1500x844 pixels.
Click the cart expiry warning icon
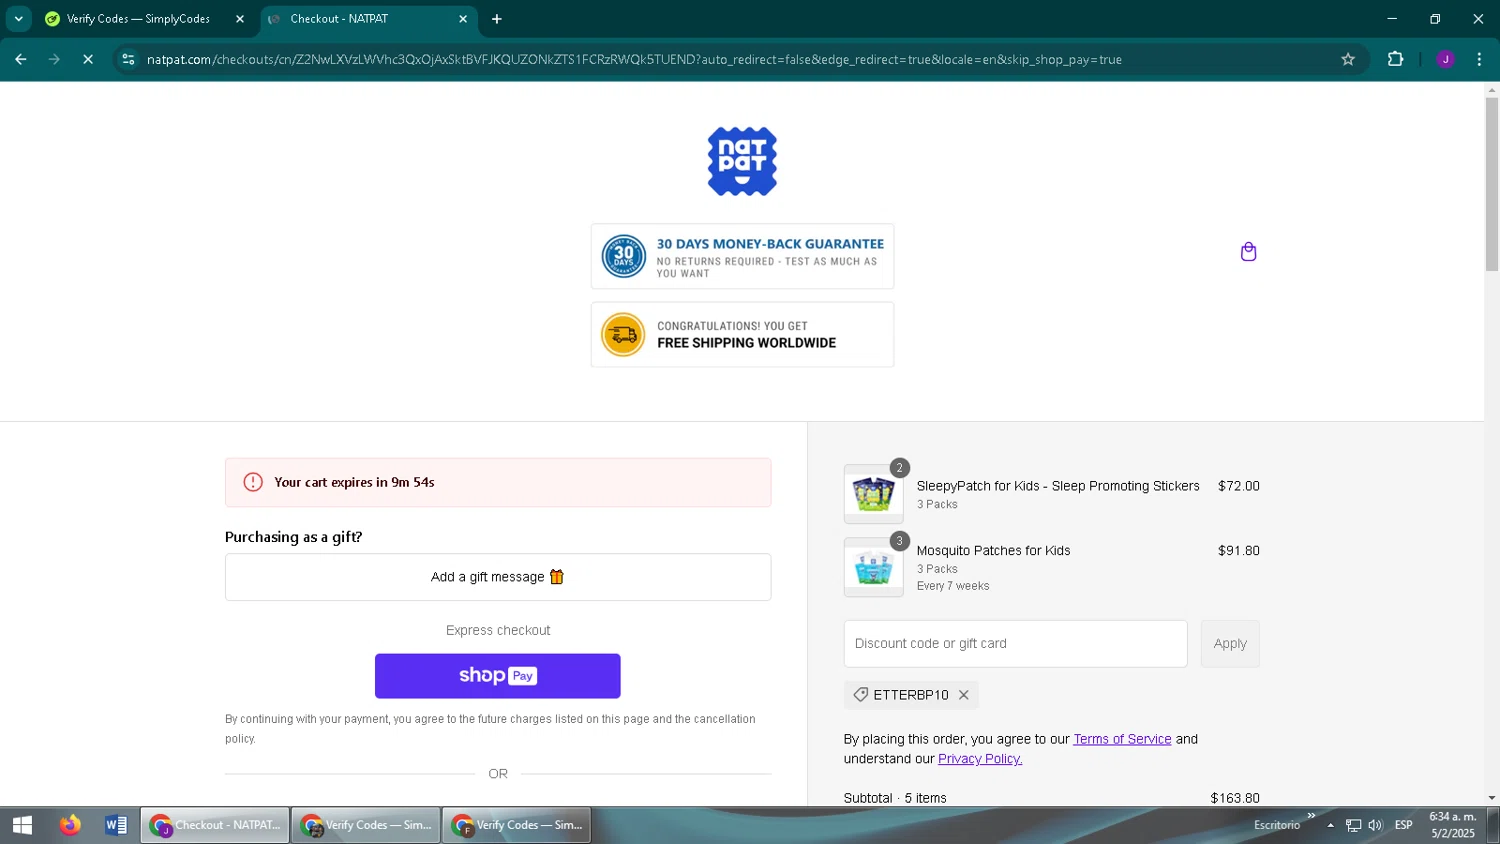[x=253, y=482]
